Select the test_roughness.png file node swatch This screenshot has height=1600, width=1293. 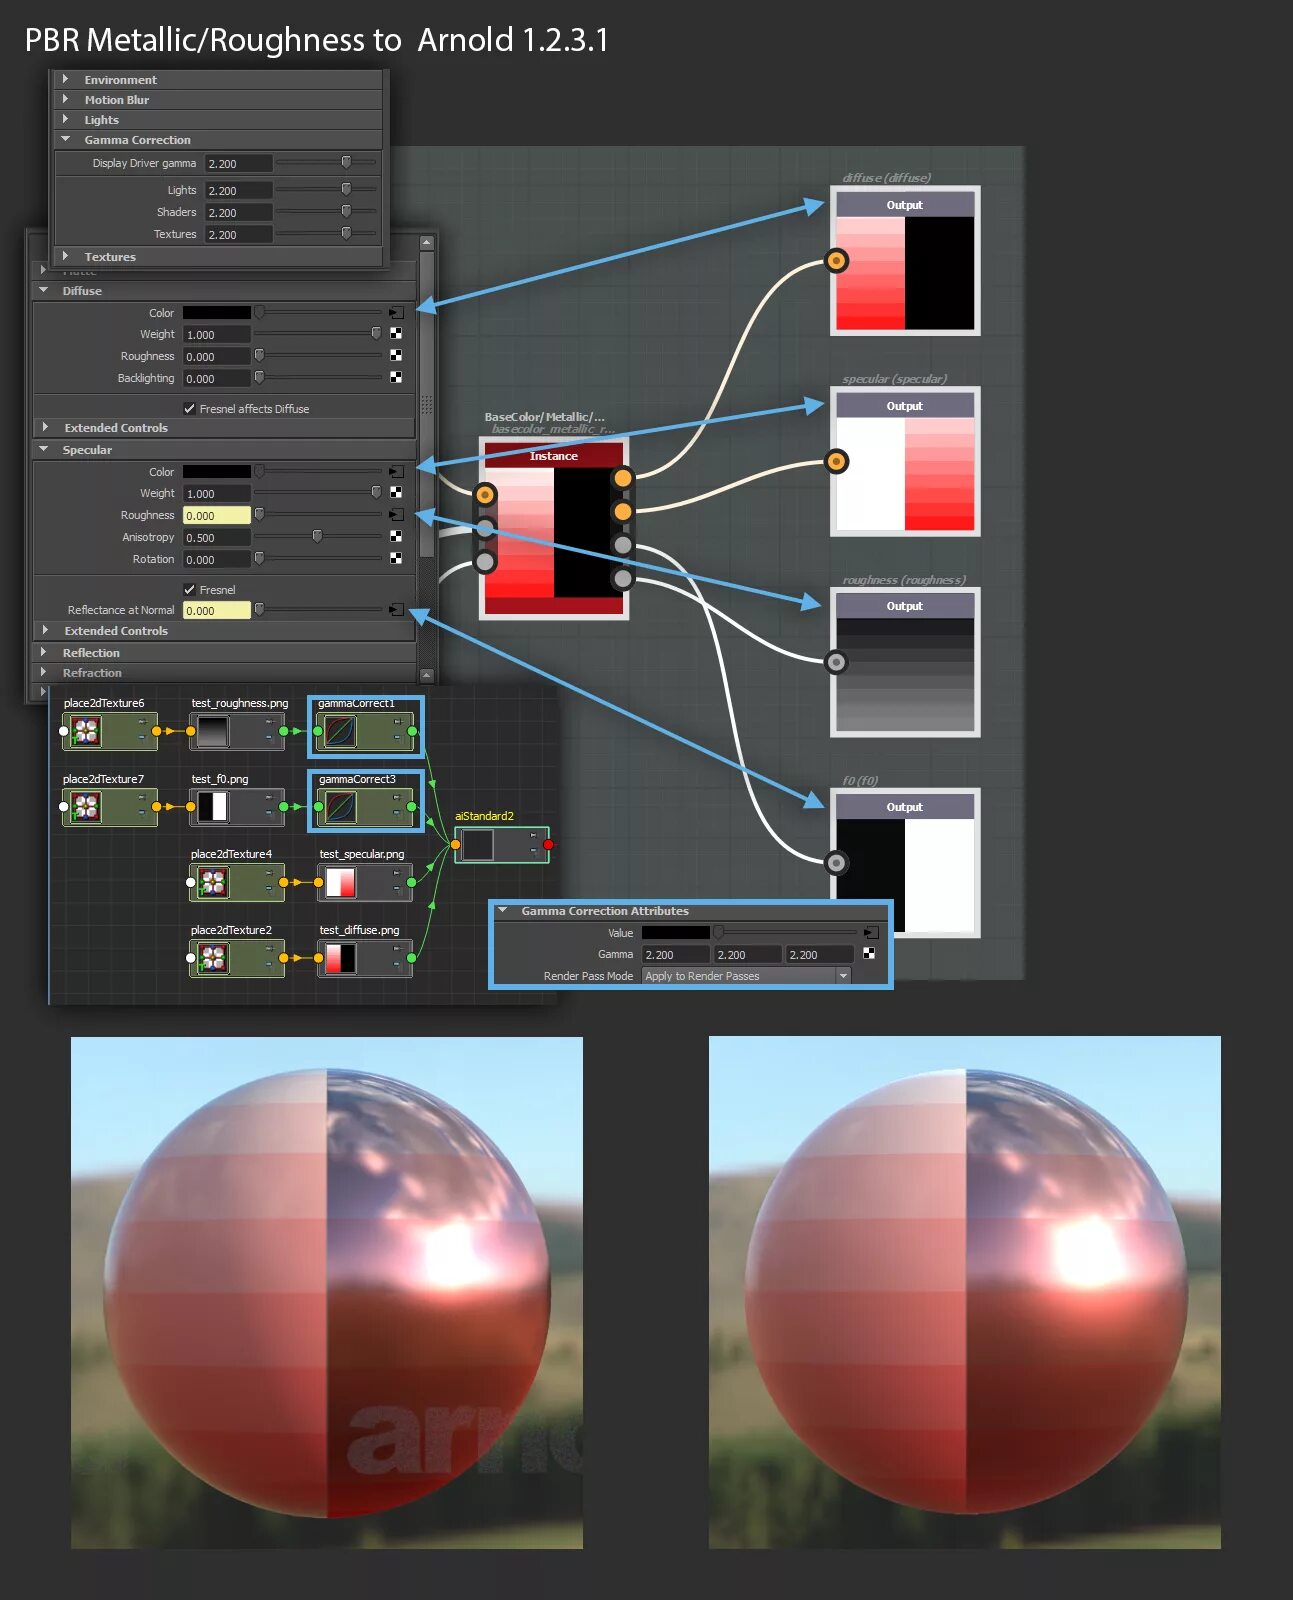(213, 731)
